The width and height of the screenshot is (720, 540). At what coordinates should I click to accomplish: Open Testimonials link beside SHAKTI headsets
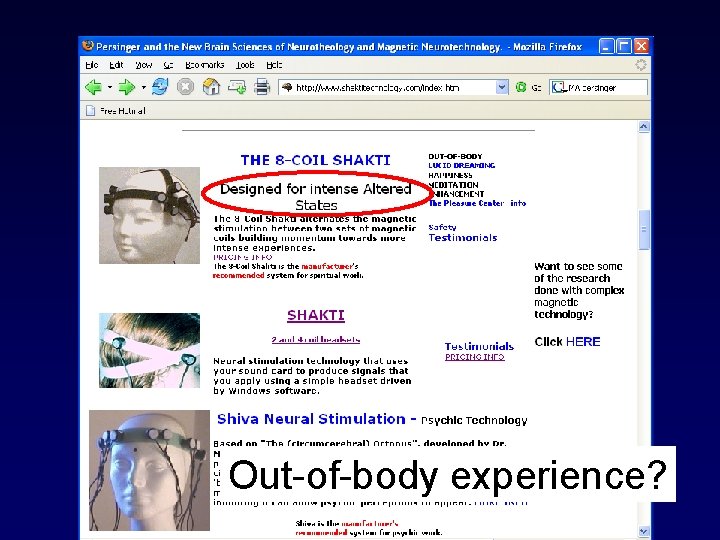479,346
